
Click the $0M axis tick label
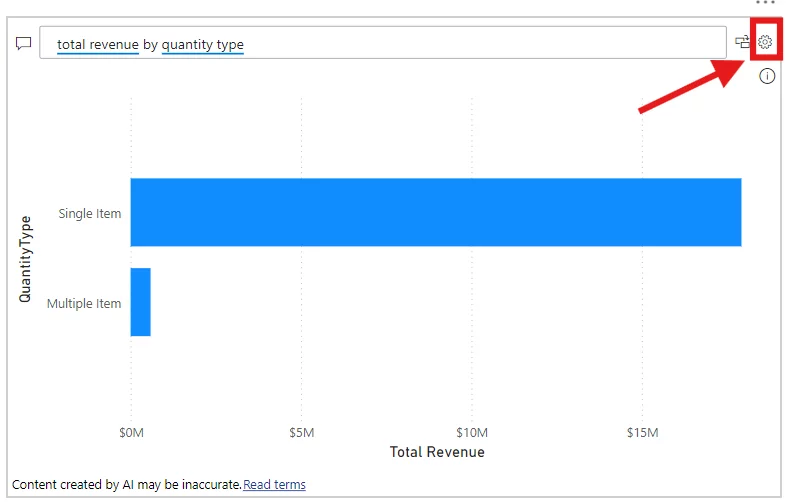[x=131, y=433]
